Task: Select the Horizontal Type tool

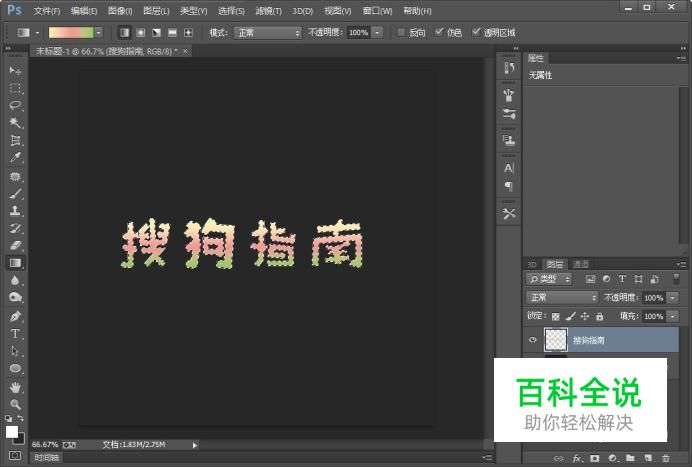Action: point(15,334)
